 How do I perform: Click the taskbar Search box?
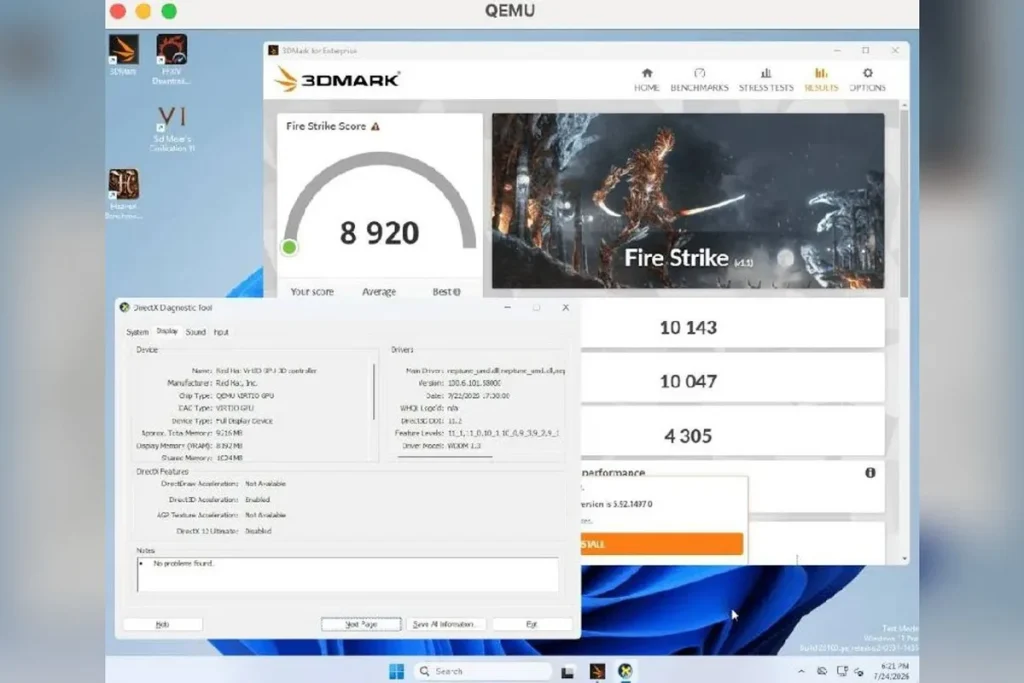coord(483,671)
